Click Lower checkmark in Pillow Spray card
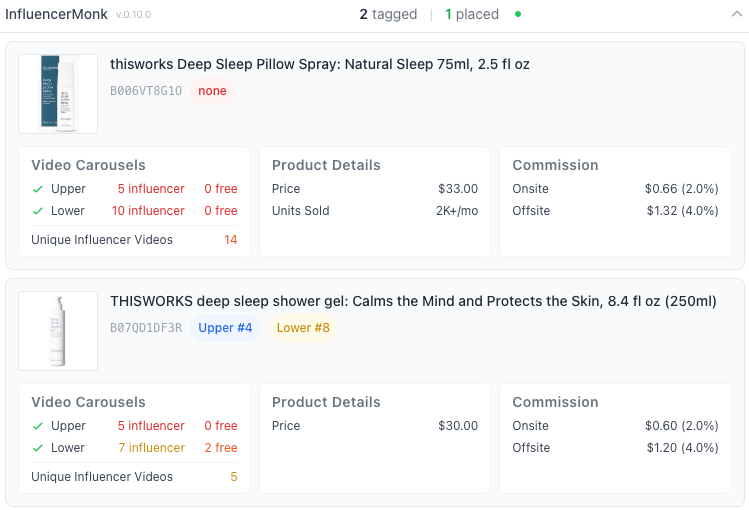Screen dimensions: 749x510 (x=38, y=211)
